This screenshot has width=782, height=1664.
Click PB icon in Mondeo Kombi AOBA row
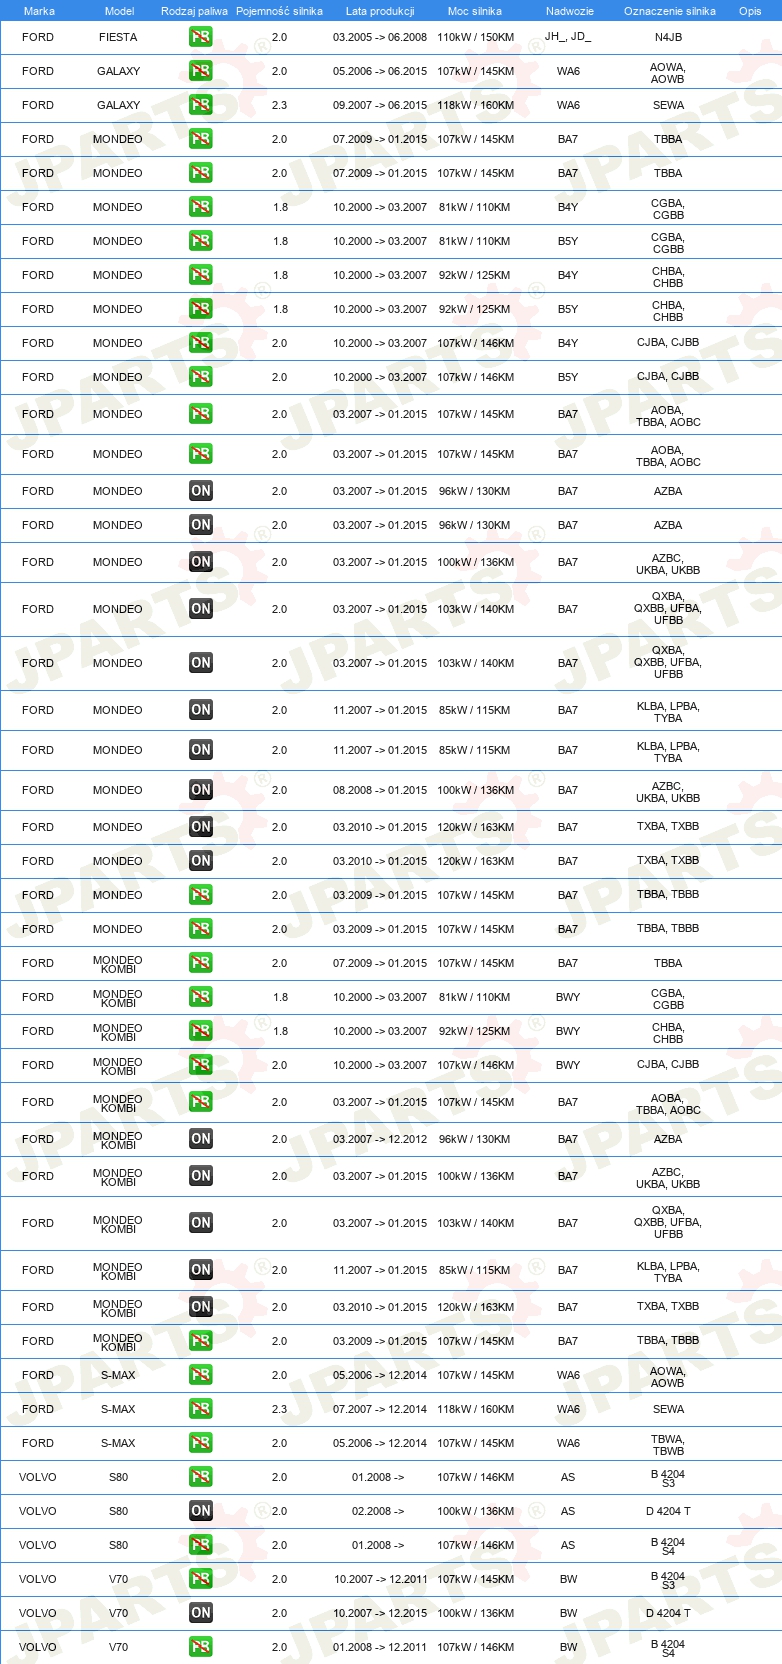point(201,1102)
